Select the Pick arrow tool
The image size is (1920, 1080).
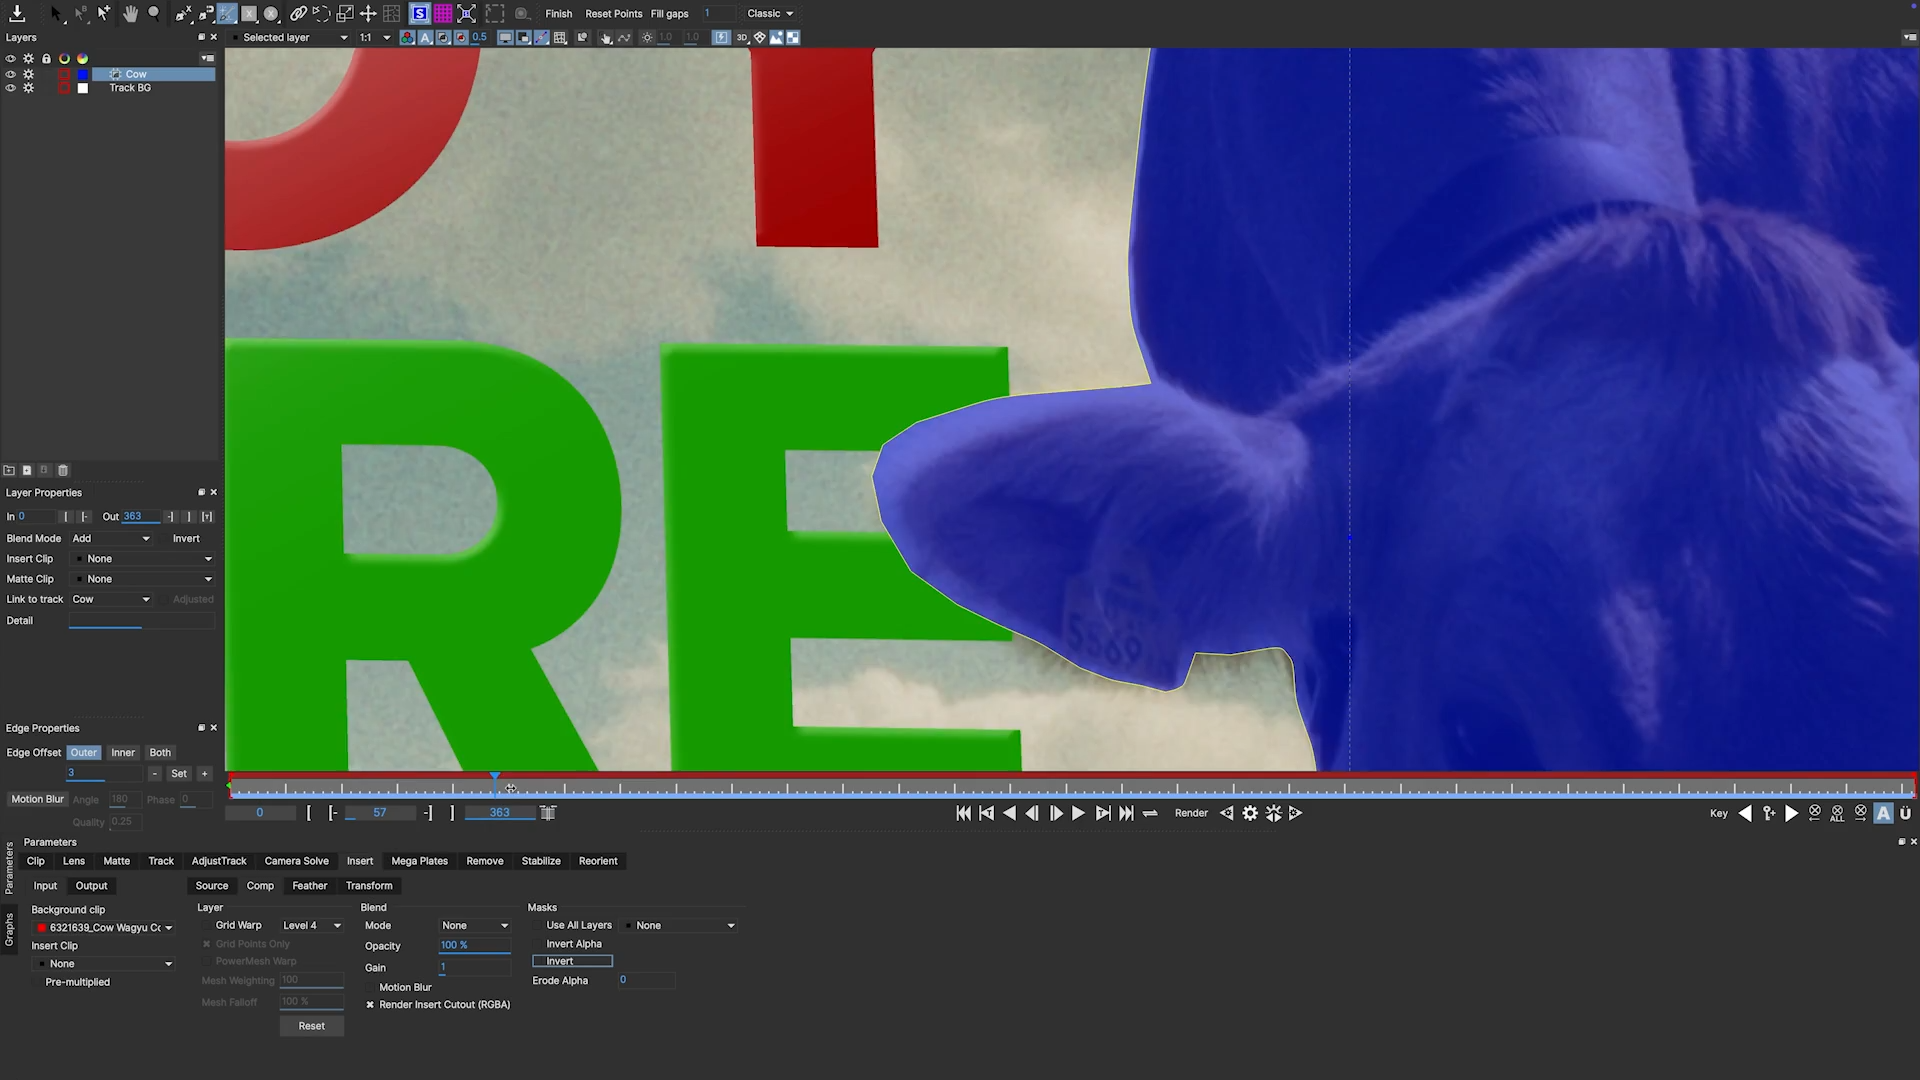[55, 13]
